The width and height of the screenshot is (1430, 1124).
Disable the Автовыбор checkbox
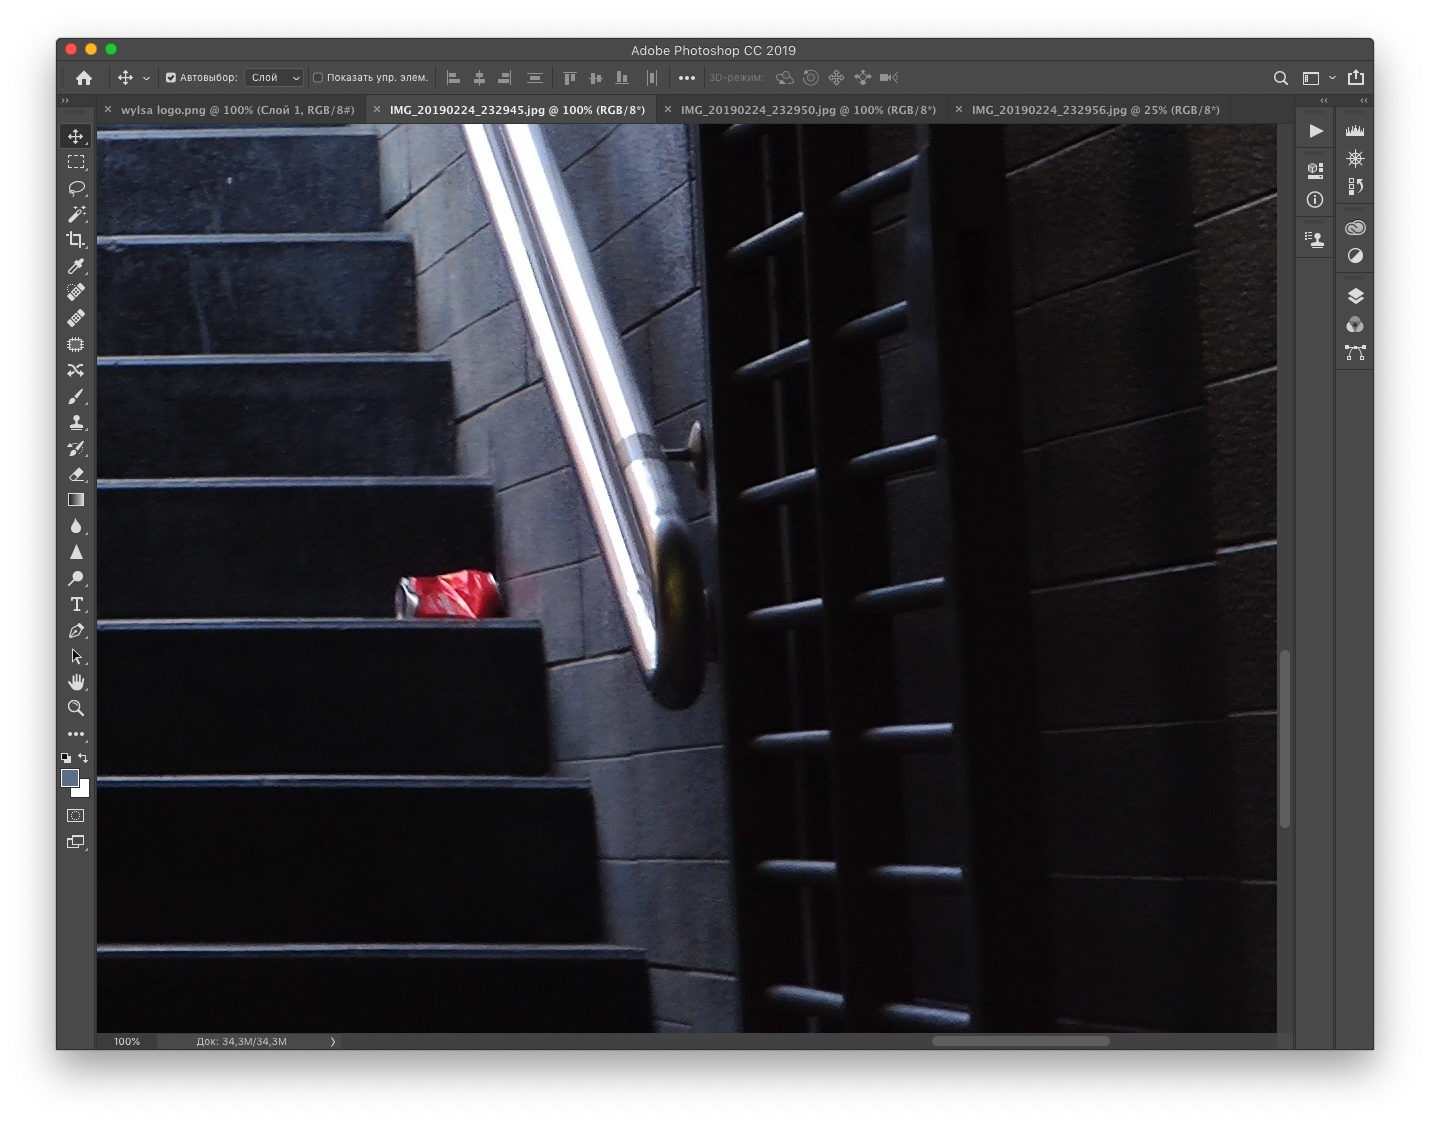(x=171, y=78)
